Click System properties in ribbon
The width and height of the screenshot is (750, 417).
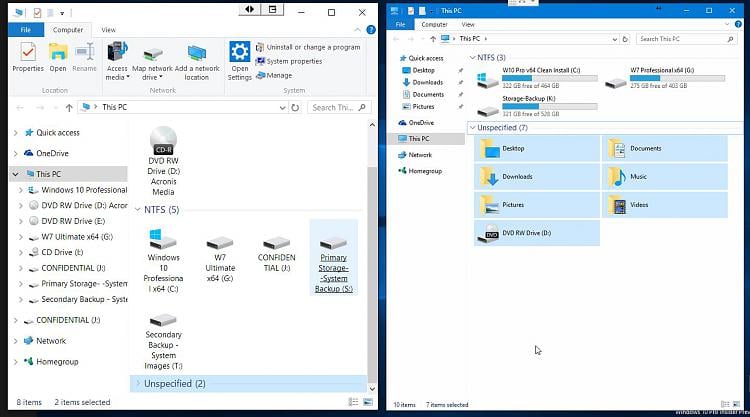pyautogui.click(x=289, y=61)
